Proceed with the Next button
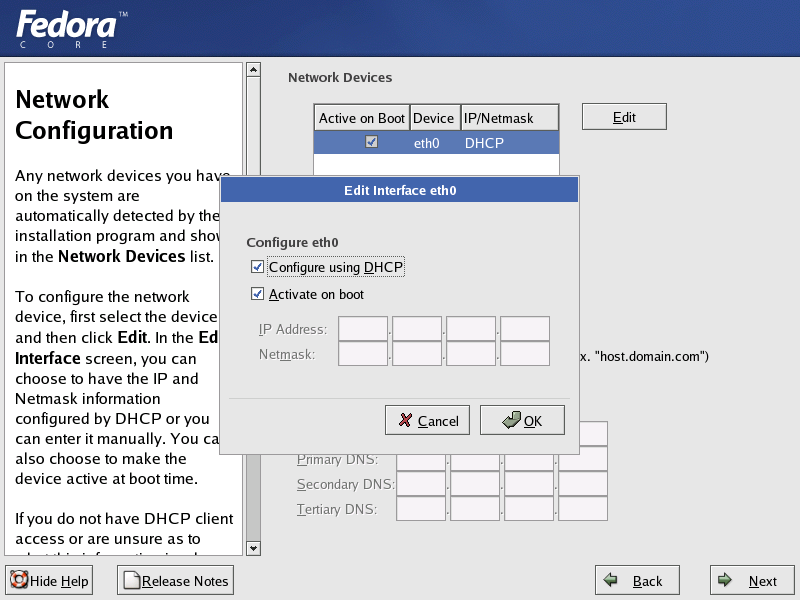 pyautogui.click(x=752, y=580)
